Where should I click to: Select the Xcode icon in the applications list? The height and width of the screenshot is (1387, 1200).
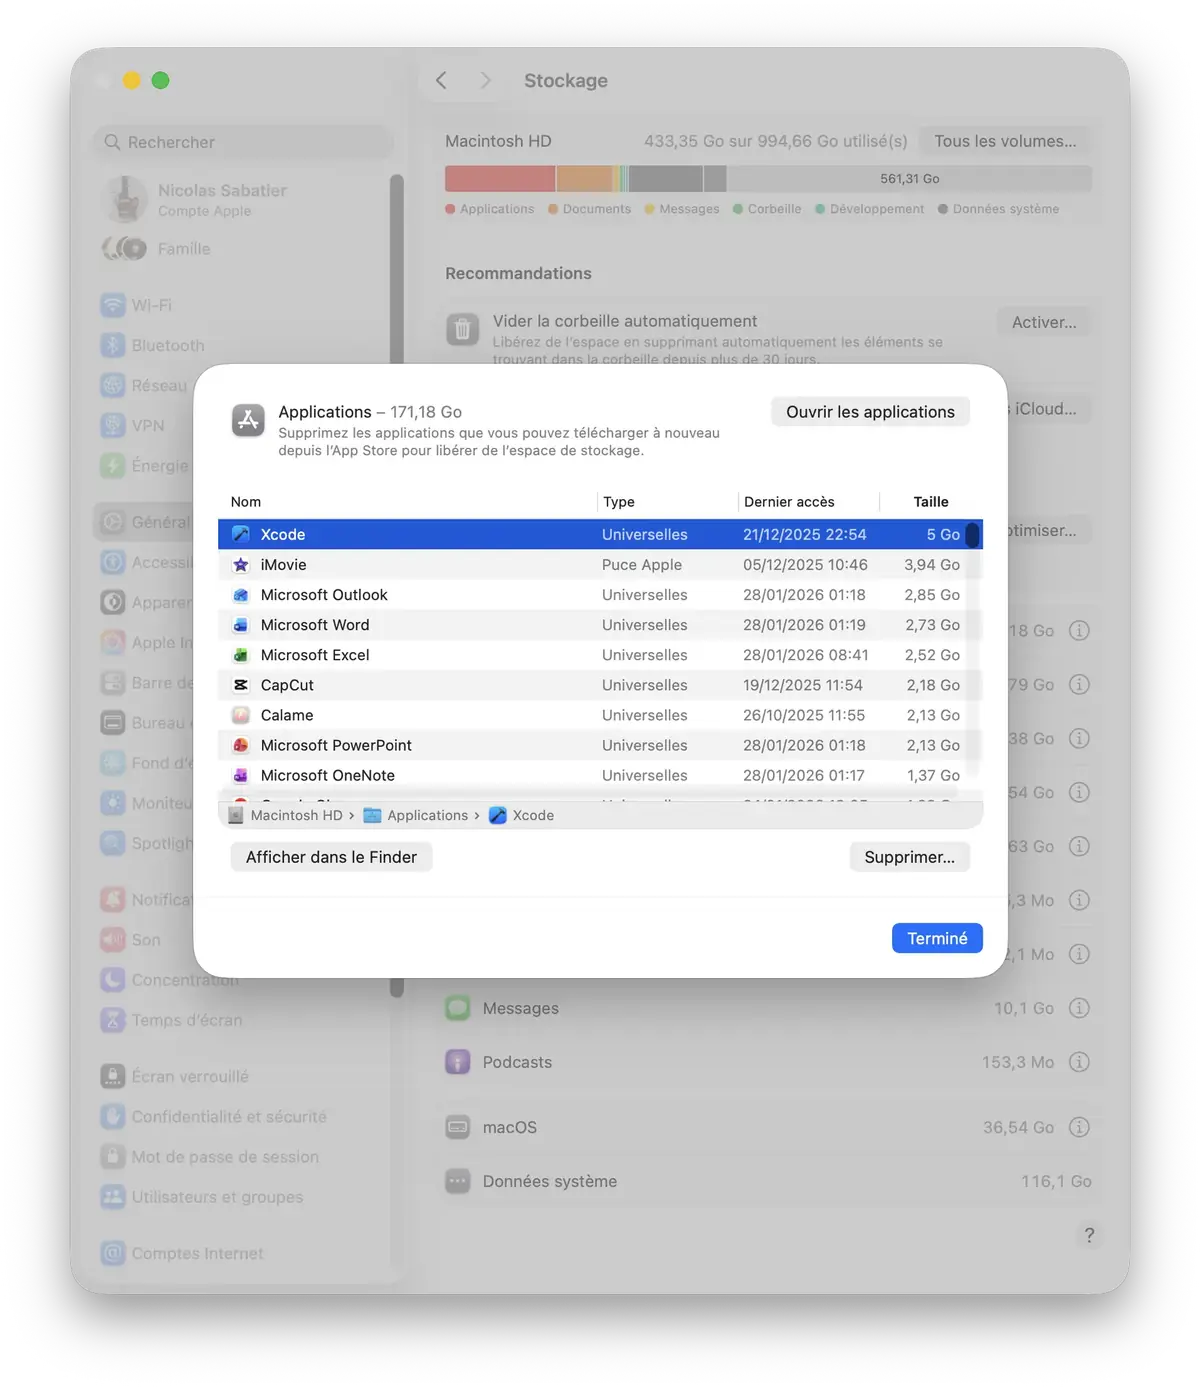tap(240, 534)
